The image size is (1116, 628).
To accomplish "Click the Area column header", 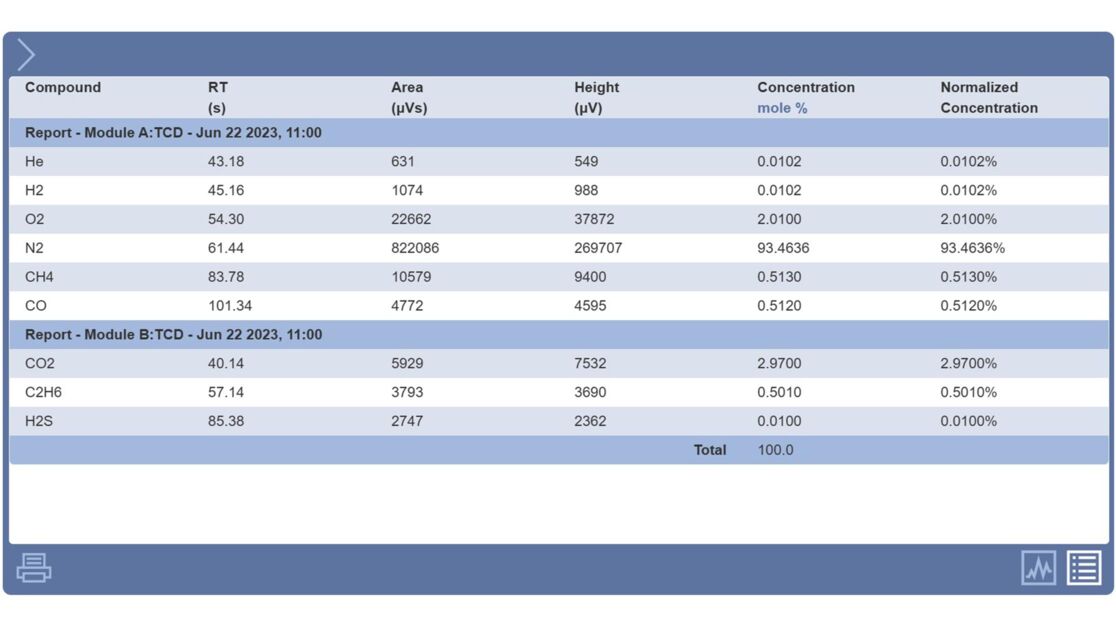I will (x=408, y=97).
